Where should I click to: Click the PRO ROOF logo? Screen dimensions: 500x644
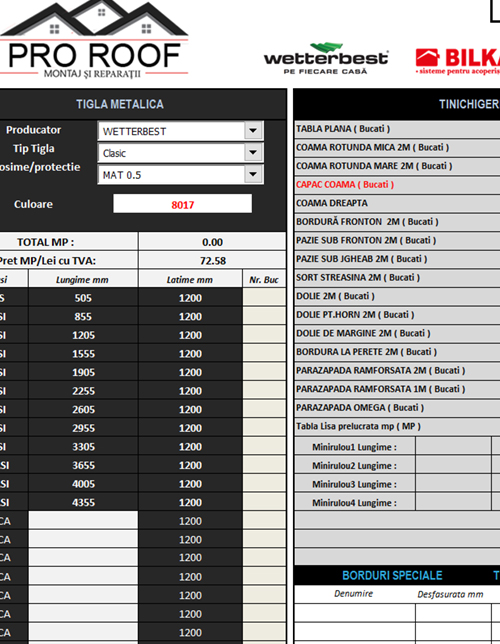(94, 39)
